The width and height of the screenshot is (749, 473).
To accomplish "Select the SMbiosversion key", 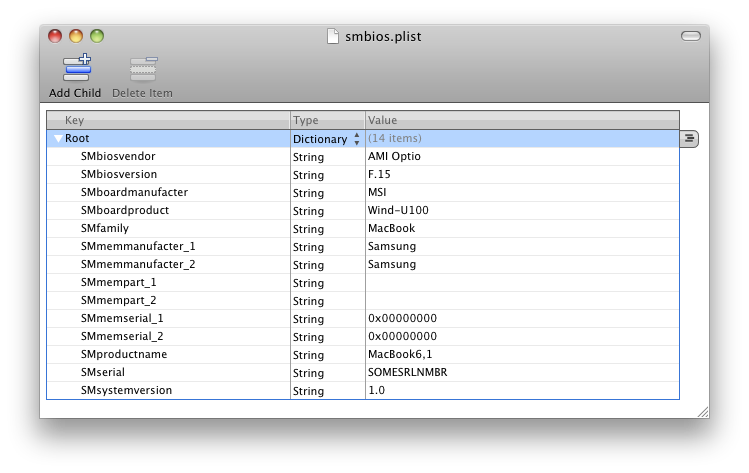I will 119,174.
